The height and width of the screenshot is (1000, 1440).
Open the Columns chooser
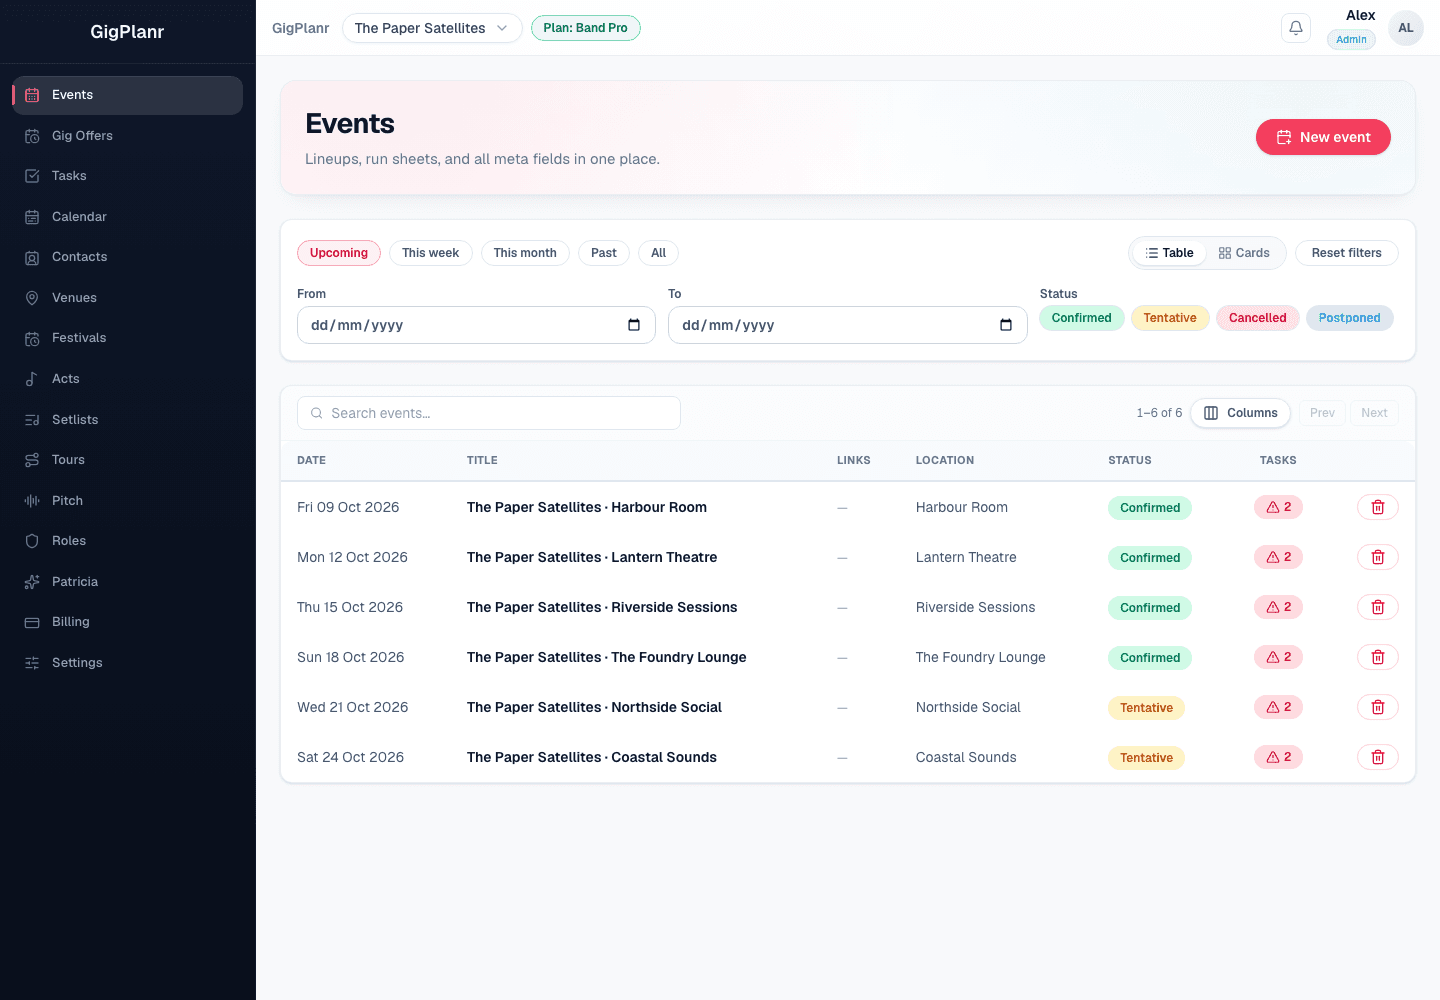(1241, 413)
